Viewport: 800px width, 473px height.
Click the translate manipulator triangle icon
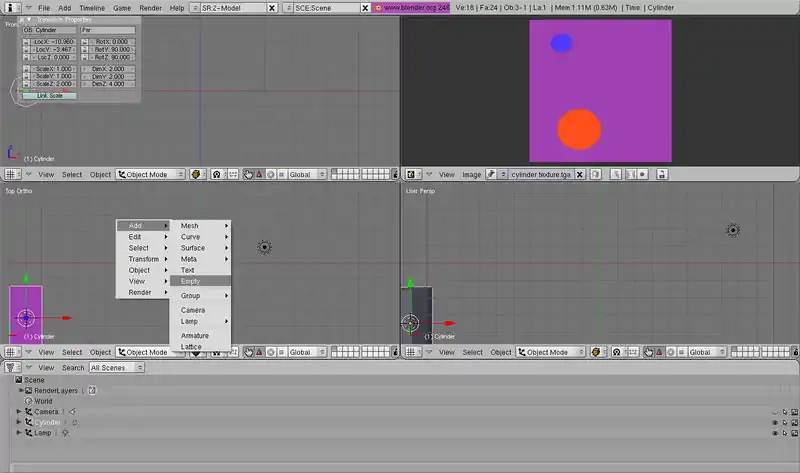[x=260, y=174]
